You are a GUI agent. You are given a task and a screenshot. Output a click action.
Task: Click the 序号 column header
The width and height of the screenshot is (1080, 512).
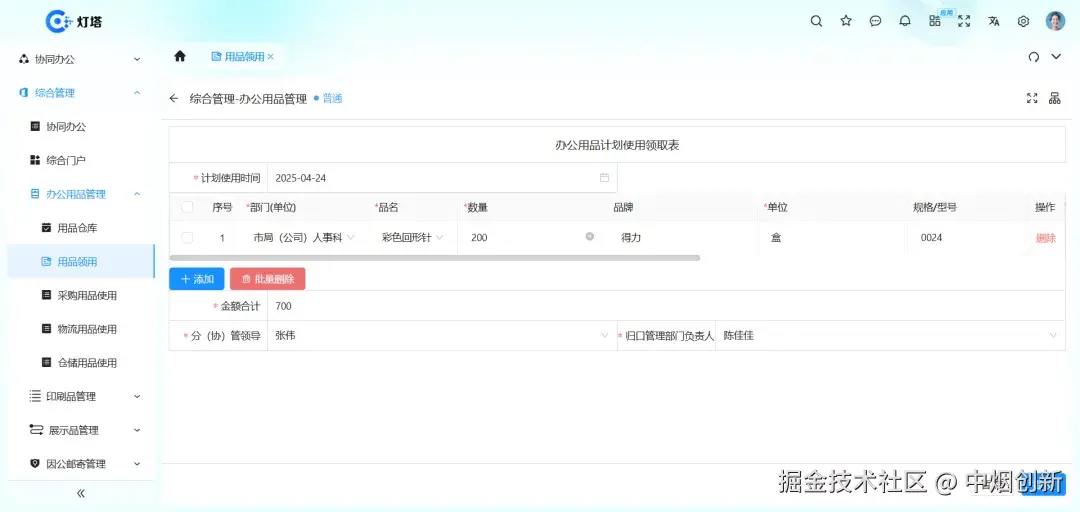[222, 207]
